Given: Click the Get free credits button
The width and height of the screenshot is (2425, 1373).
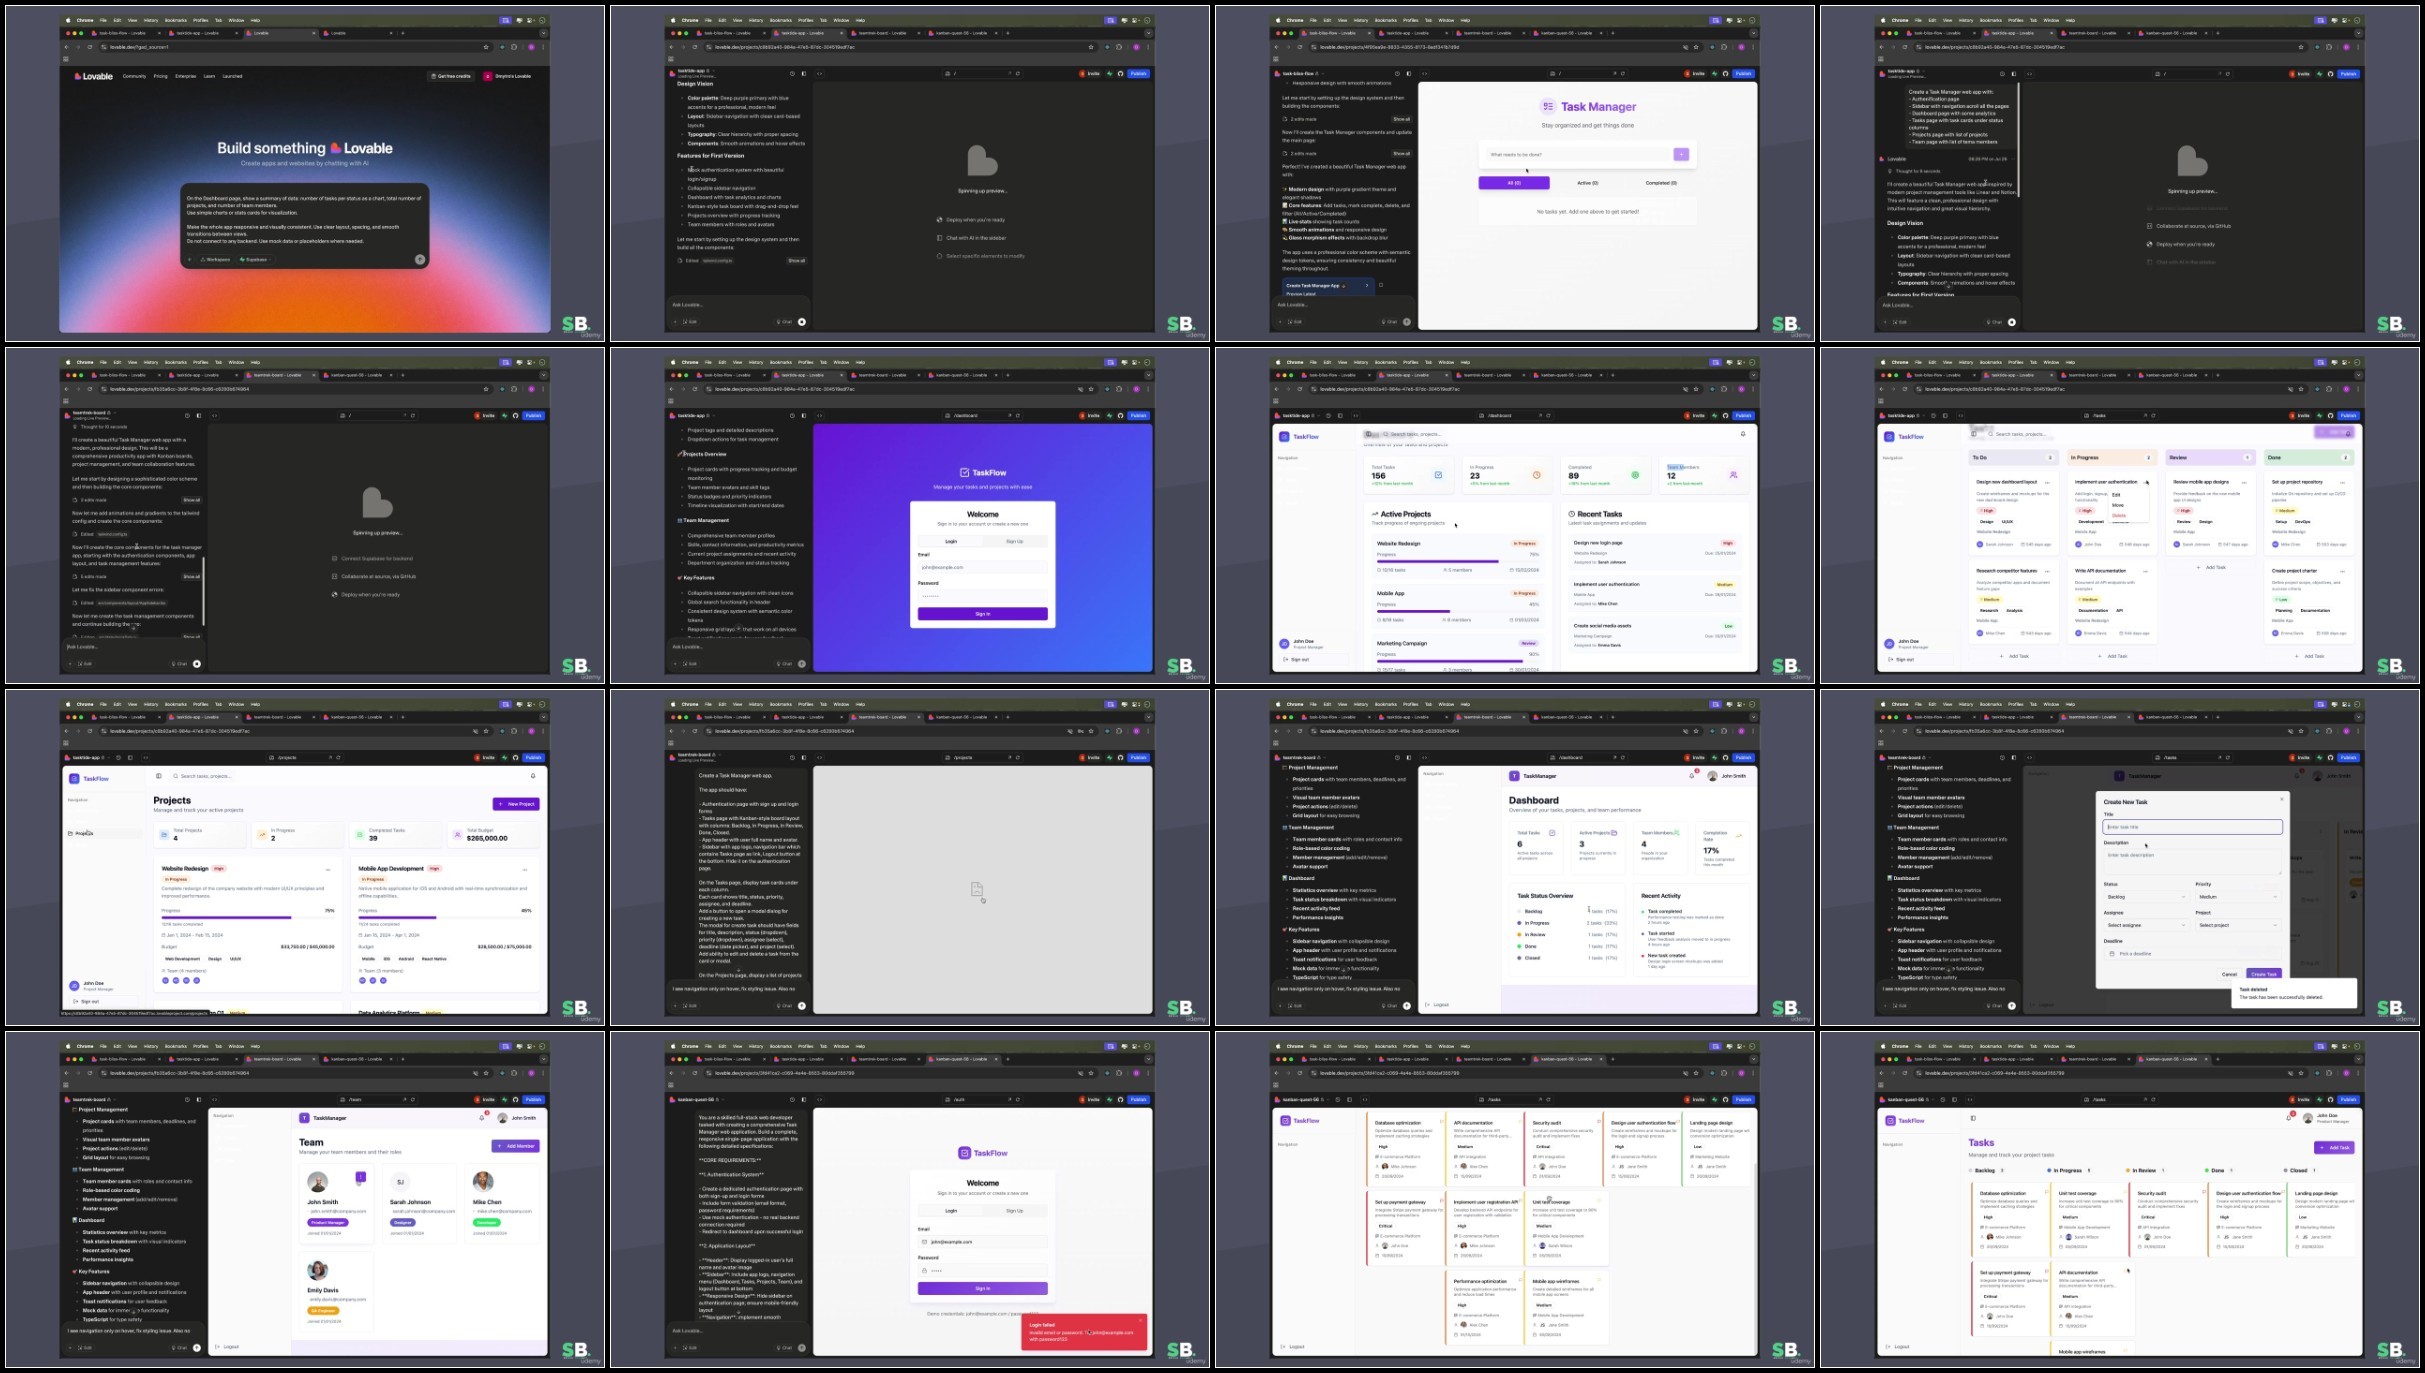Looking at the screenshot, I should (451, 76).
